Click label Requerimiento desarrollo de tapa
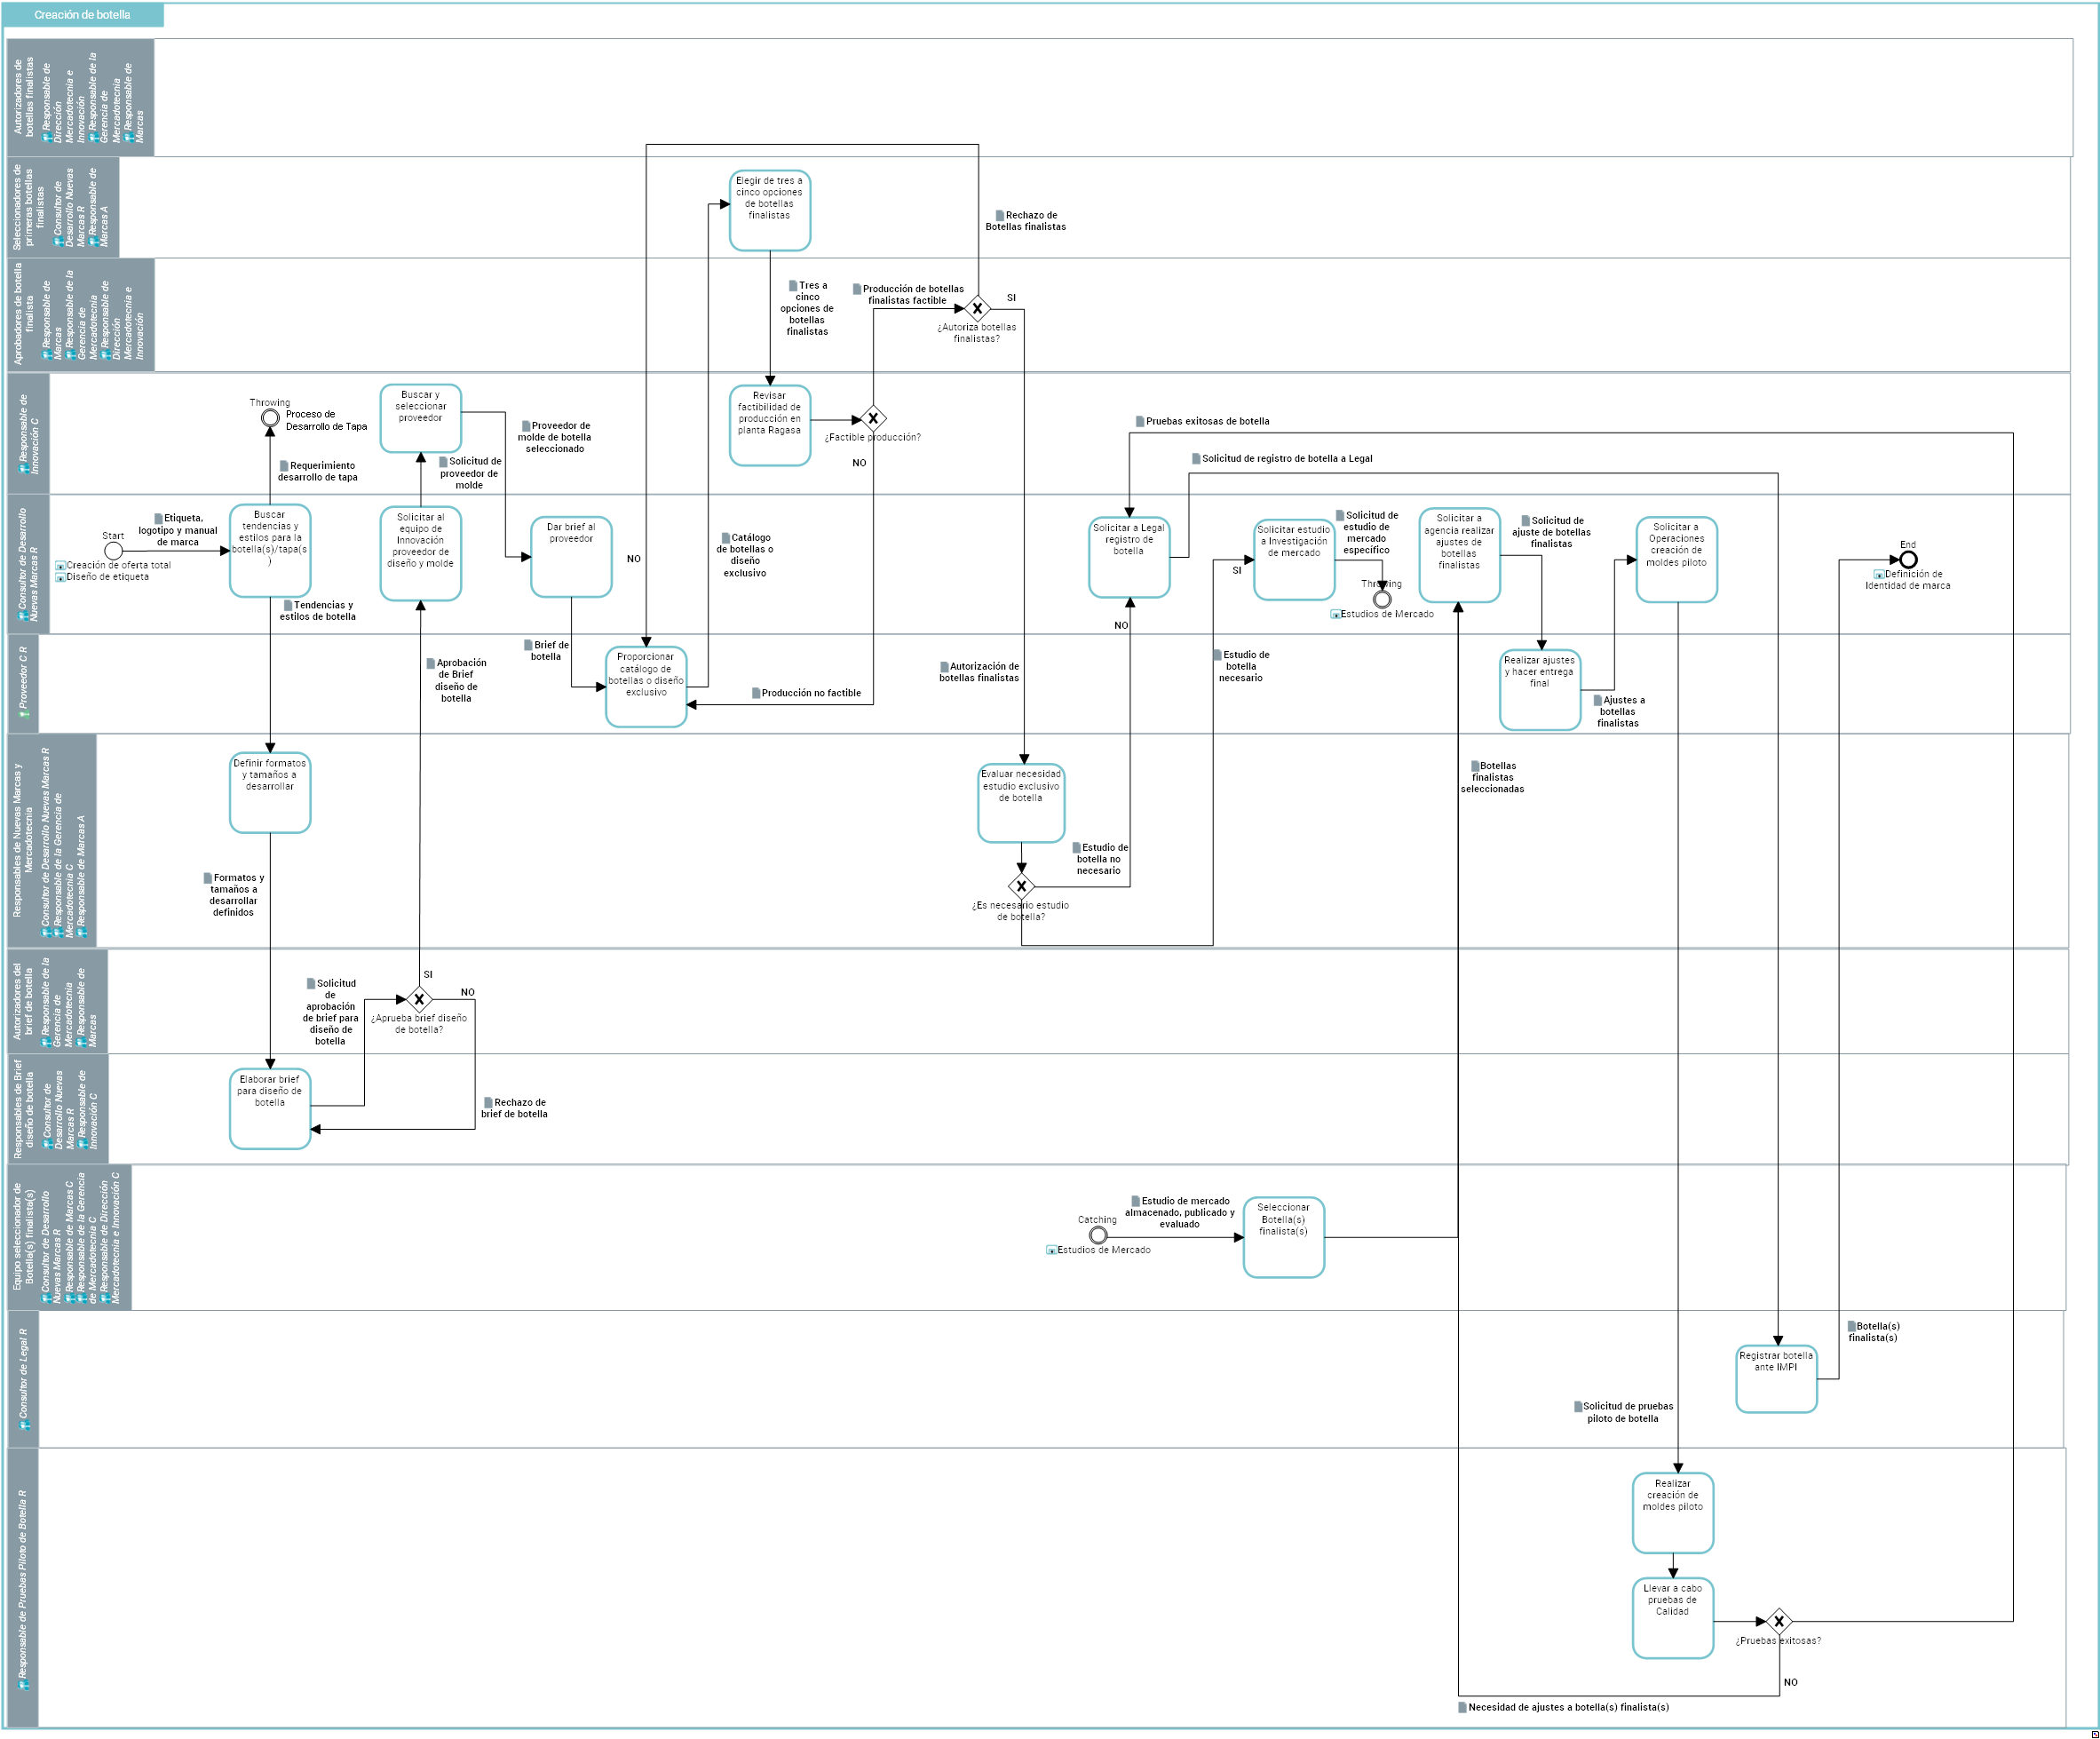 click(317, 471)
